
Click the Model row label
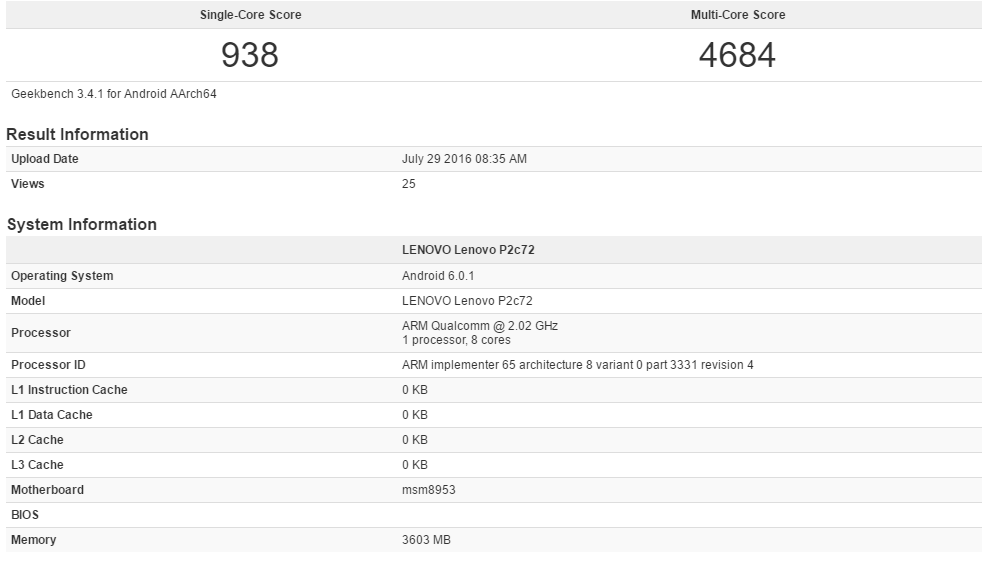(28, 301)
